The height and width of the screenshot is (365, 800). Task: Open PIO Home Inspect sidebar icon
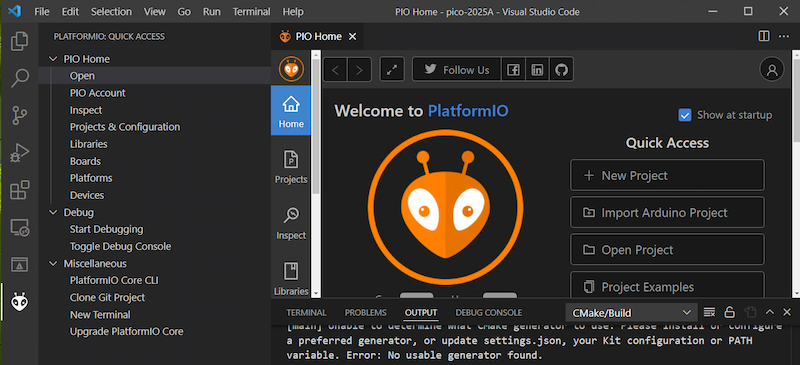[291, 222]
